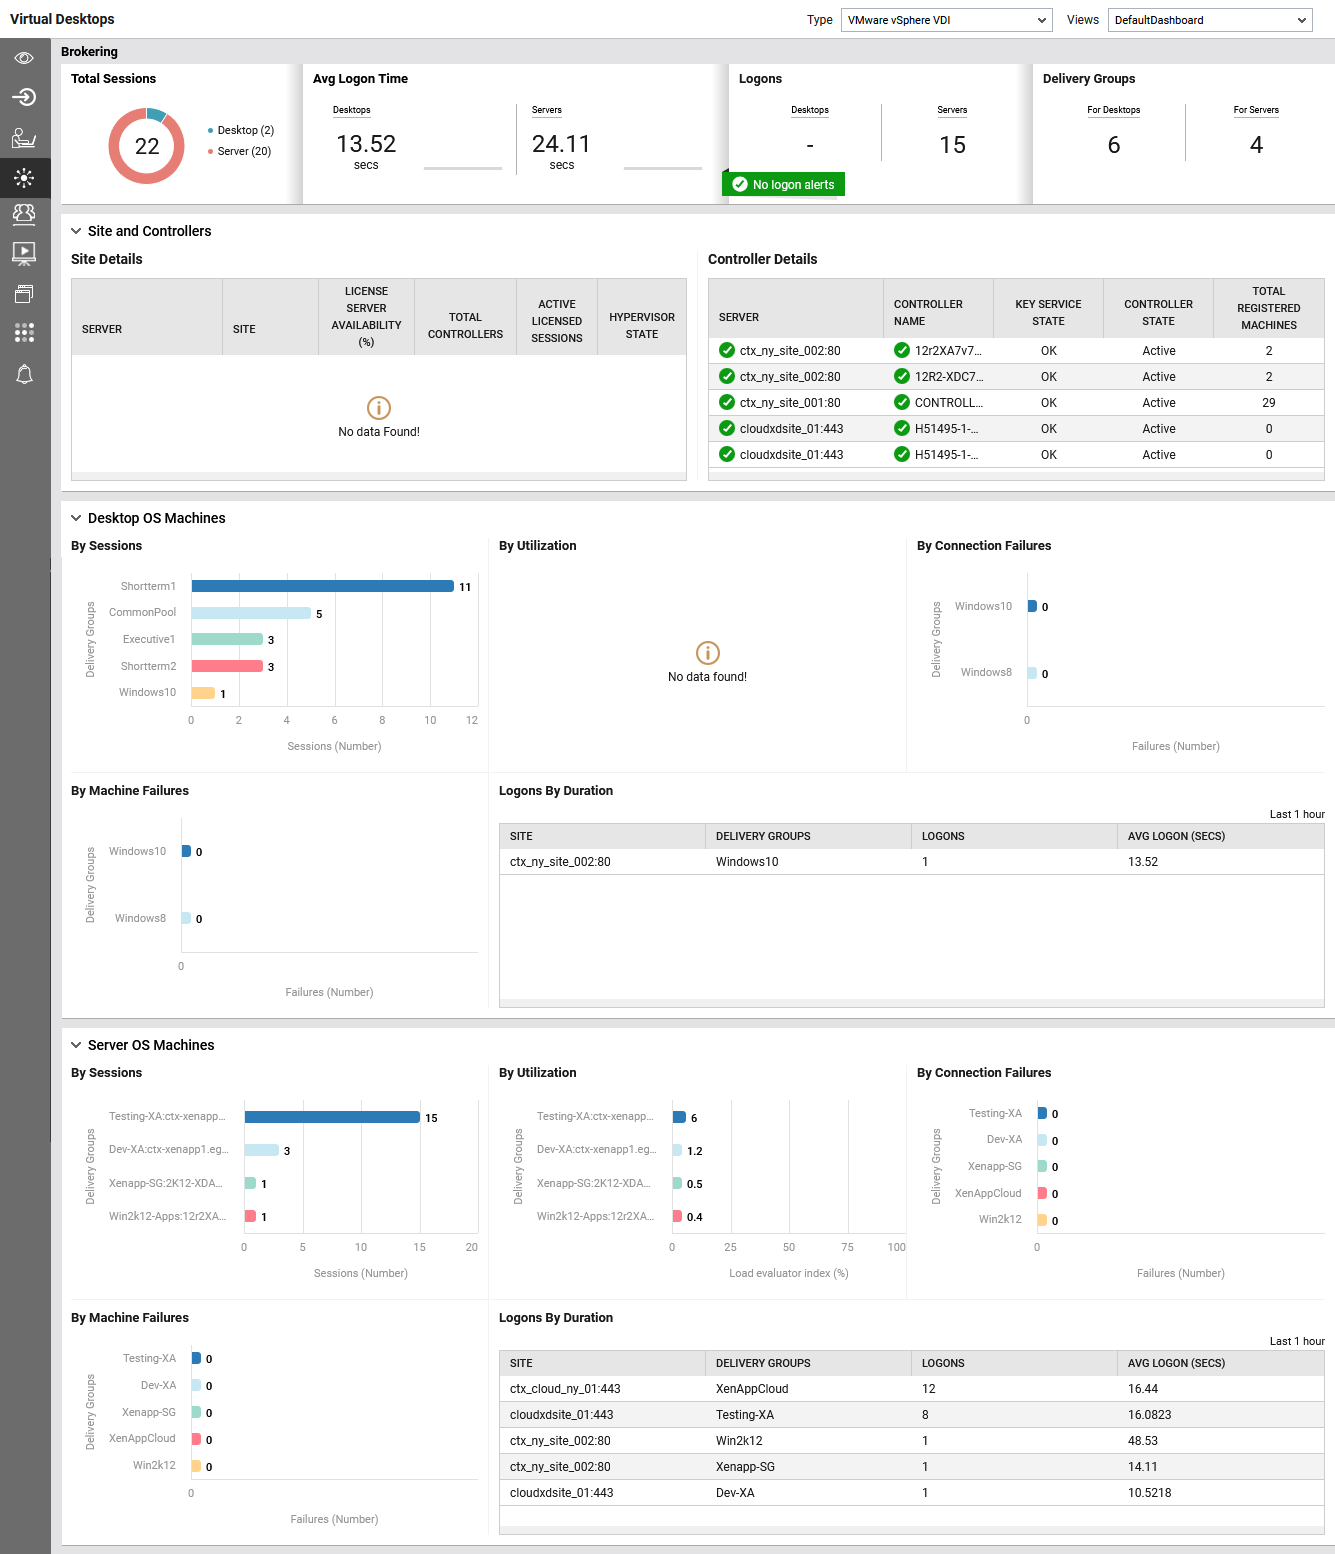
Task: Open the user groups icon in the sidebar
Action: (x=24, y=215)
